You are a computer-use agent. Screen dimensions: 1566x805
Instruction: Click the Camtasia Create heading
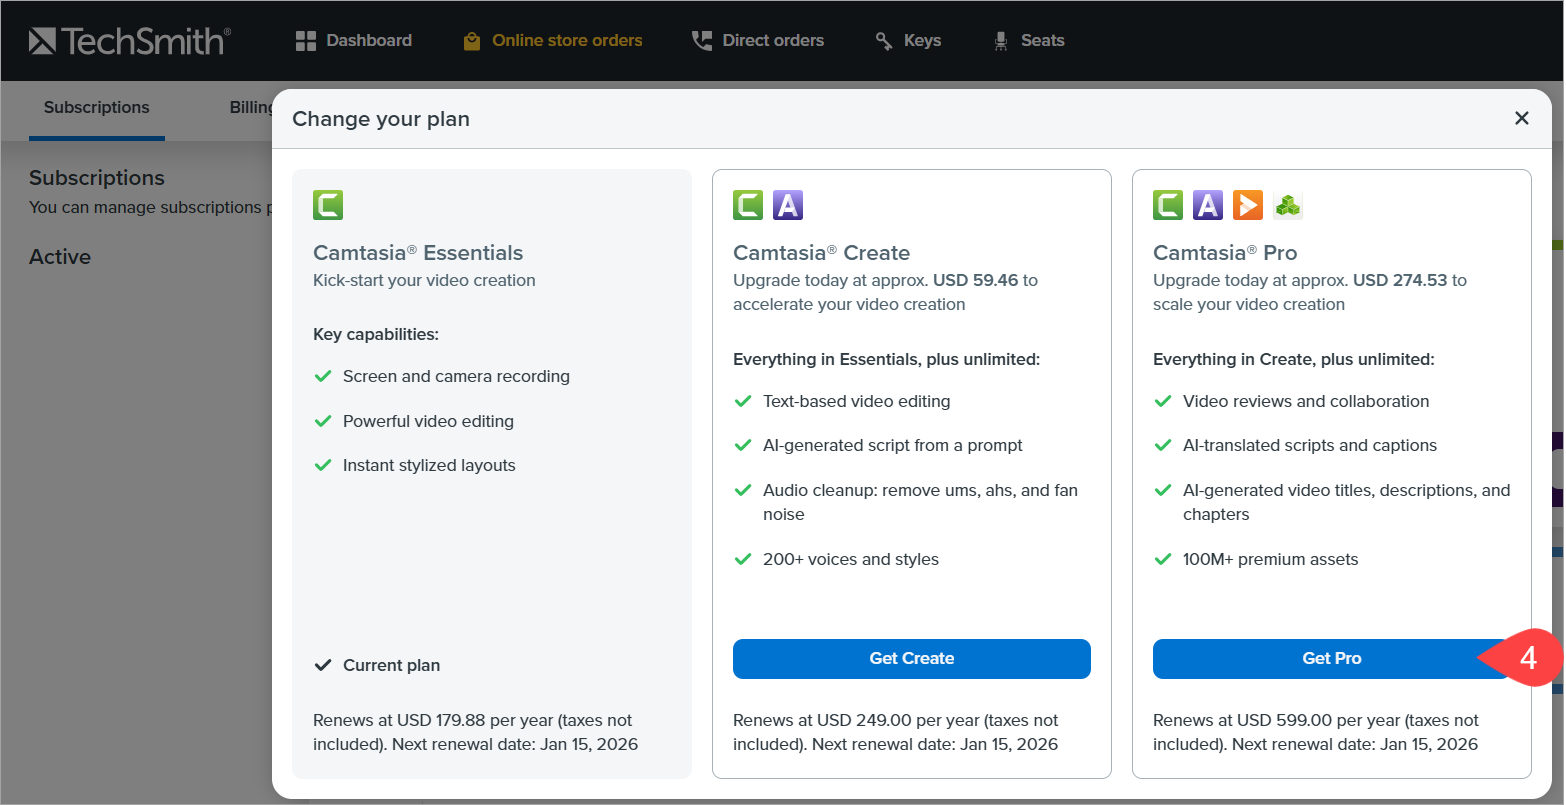click(822, 253)
